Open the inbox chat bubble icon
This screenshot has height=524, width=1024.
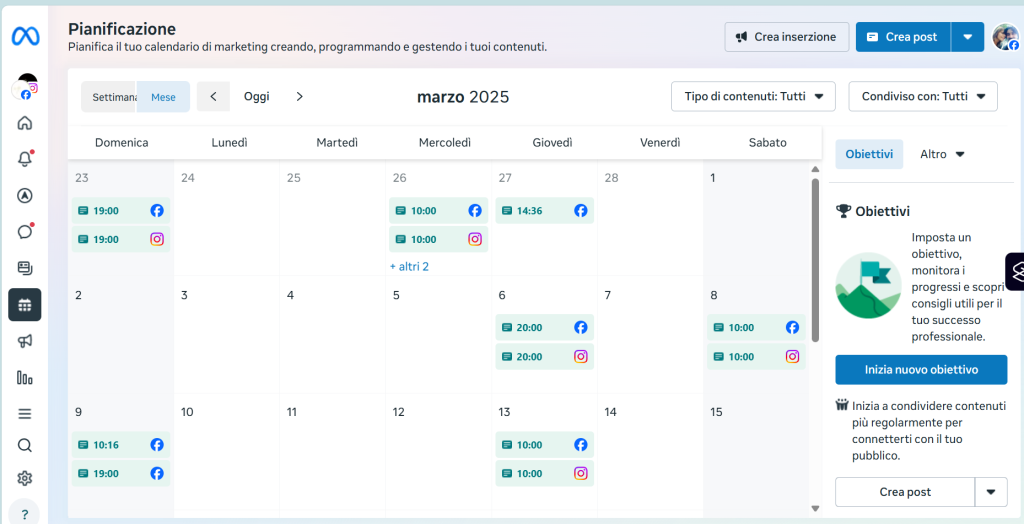pyautogui.click(x=25, y=231)
